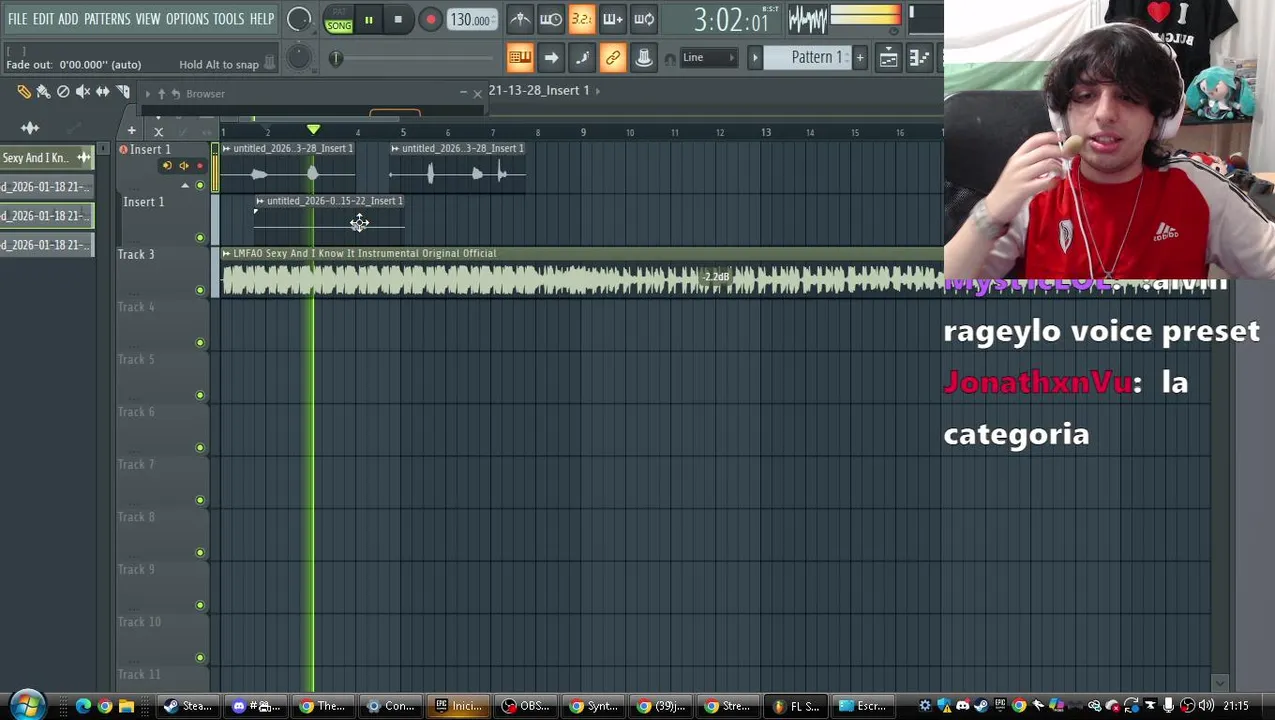Toggle mute for the first Insert 1 track
The width and height of the screenshot is (1275, 720).
200,185
